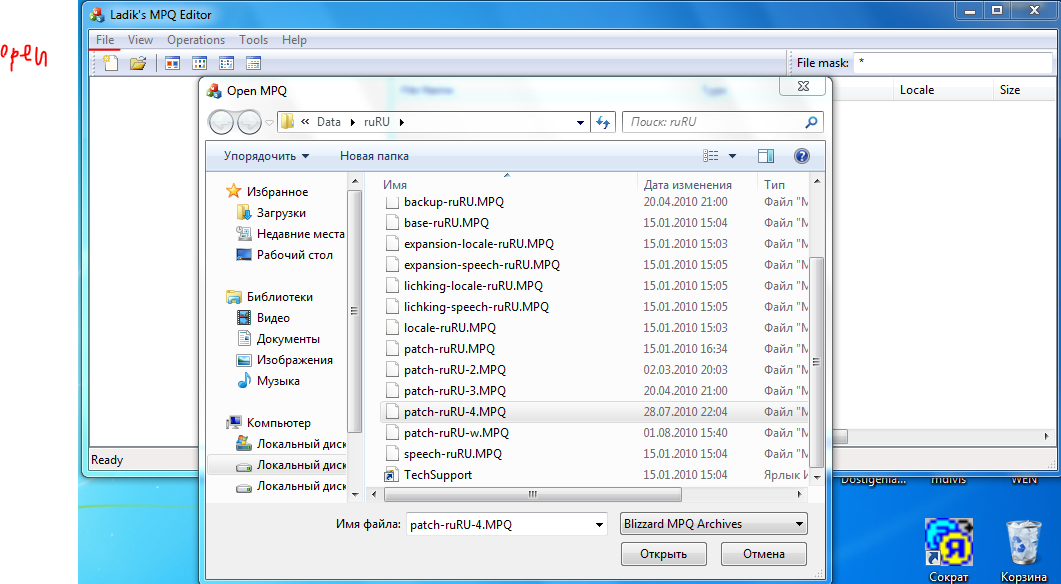
Task: Click the « breadcrumb overflow chevron
Action: [305, 122]
